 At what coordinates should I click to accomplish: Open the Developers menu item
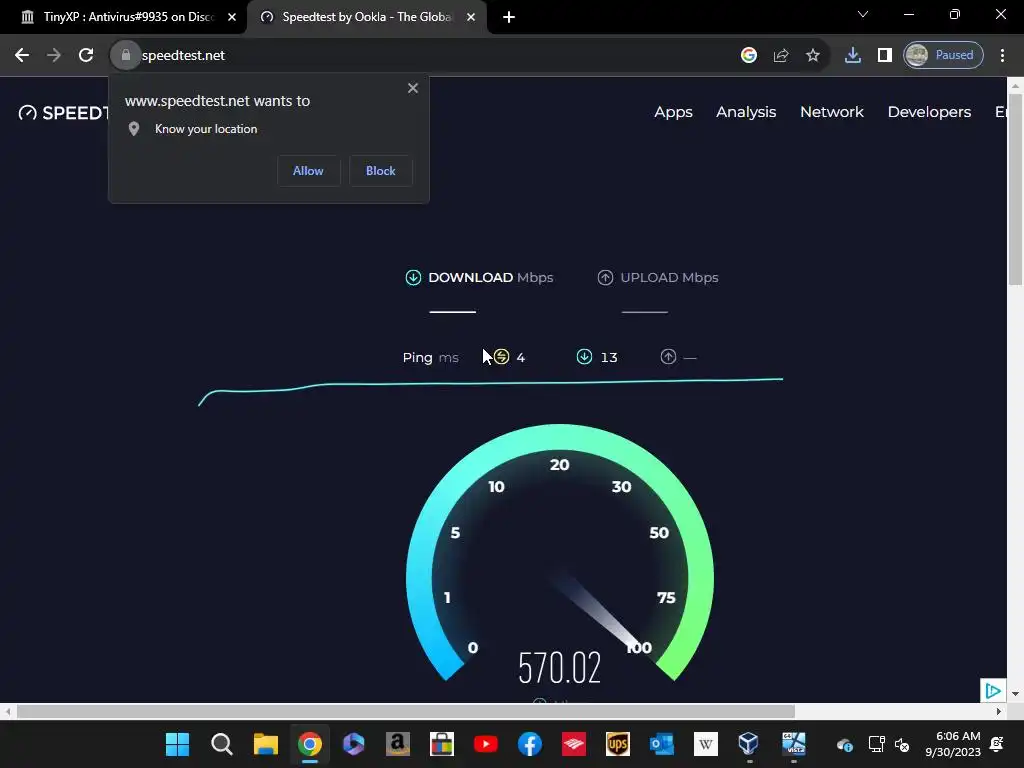click(x=929, y=112)
